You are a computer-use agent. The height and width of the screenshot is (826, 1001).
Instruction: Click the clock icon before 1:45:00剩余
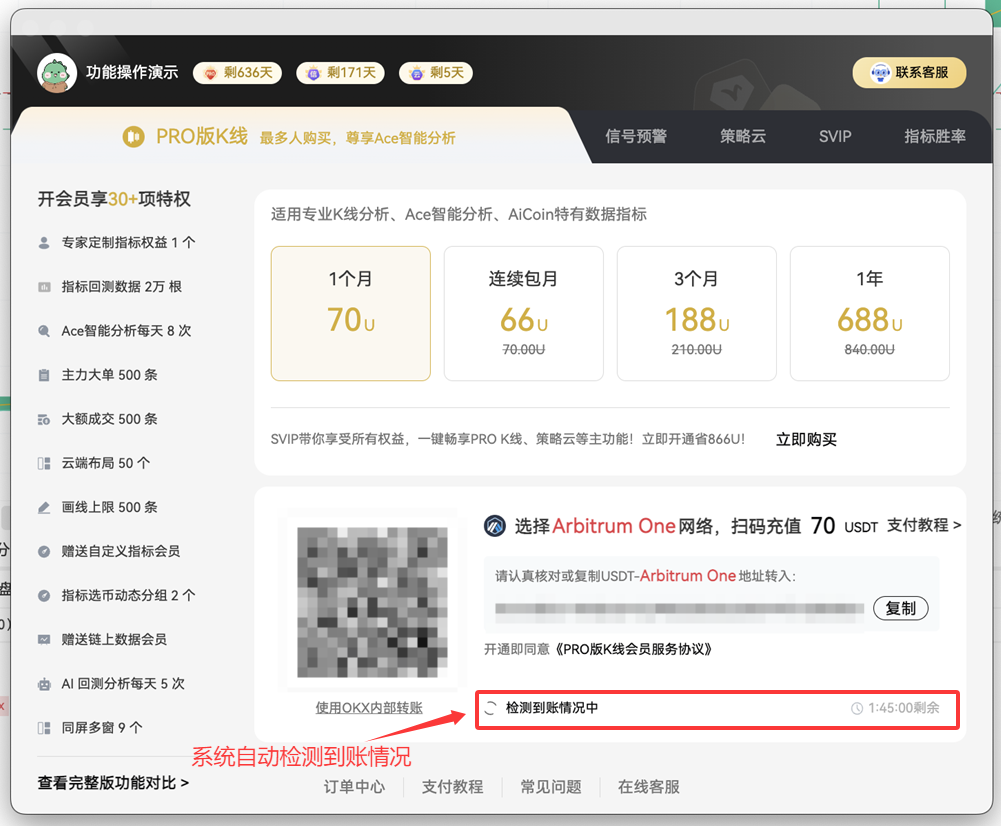[857, 708]
